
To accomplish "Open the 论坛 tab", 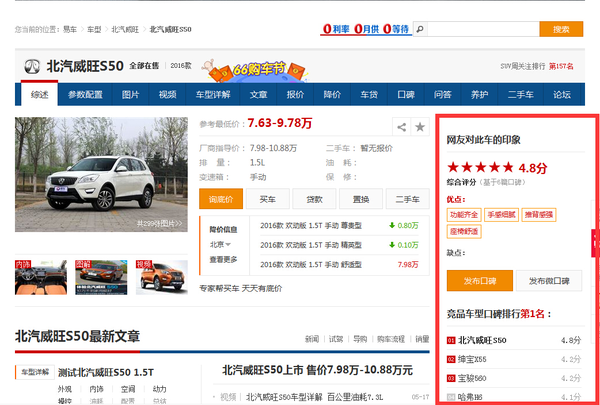I will (x=562, y=94).
